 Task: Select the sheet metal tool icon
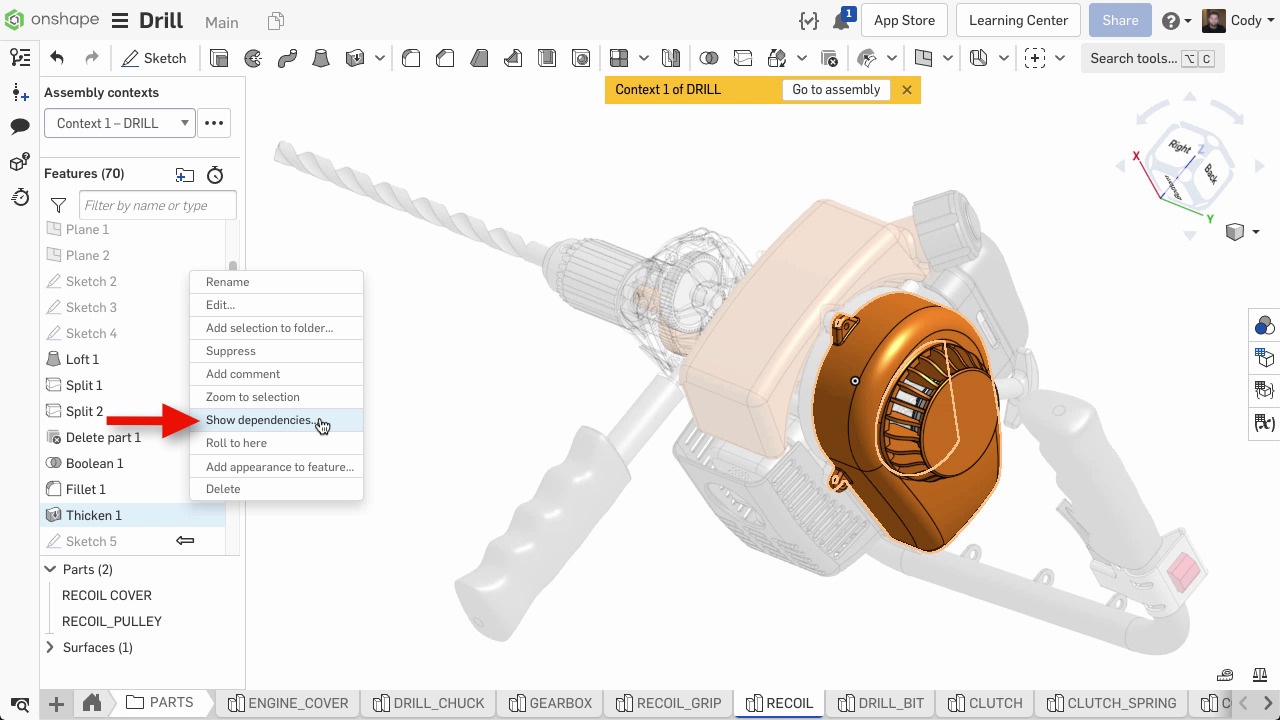[979, 58]
